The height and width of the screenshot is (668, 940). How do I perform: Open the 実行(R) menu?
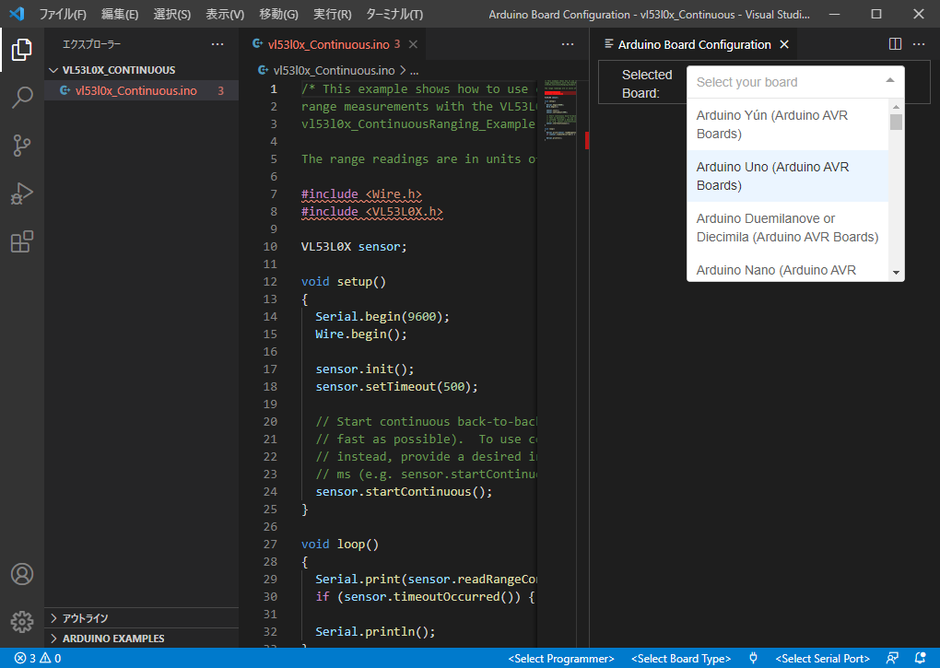[x=332, y=14]
